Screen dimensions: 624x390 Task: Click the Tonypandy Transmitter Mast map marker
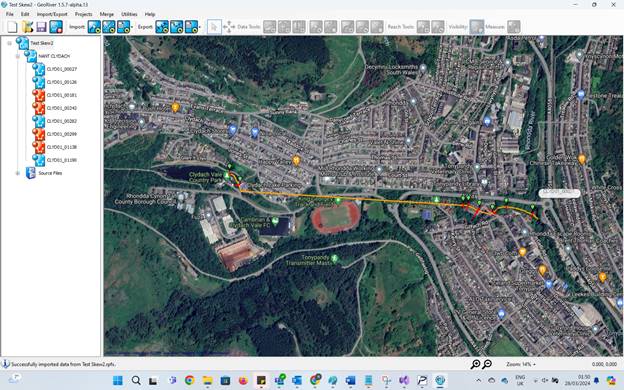pos(335,259)
